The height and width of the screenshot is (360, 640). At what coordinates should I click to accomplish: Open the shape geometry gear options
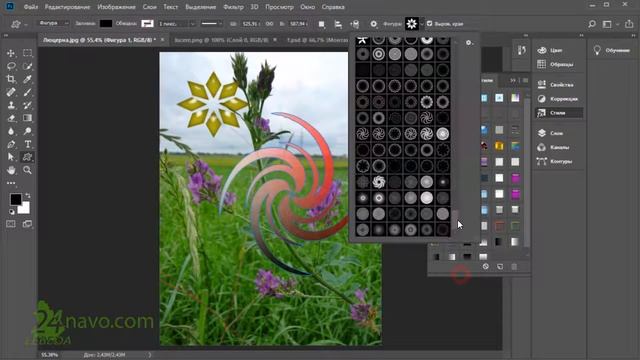pyautogui.click(x=373, y=24)
